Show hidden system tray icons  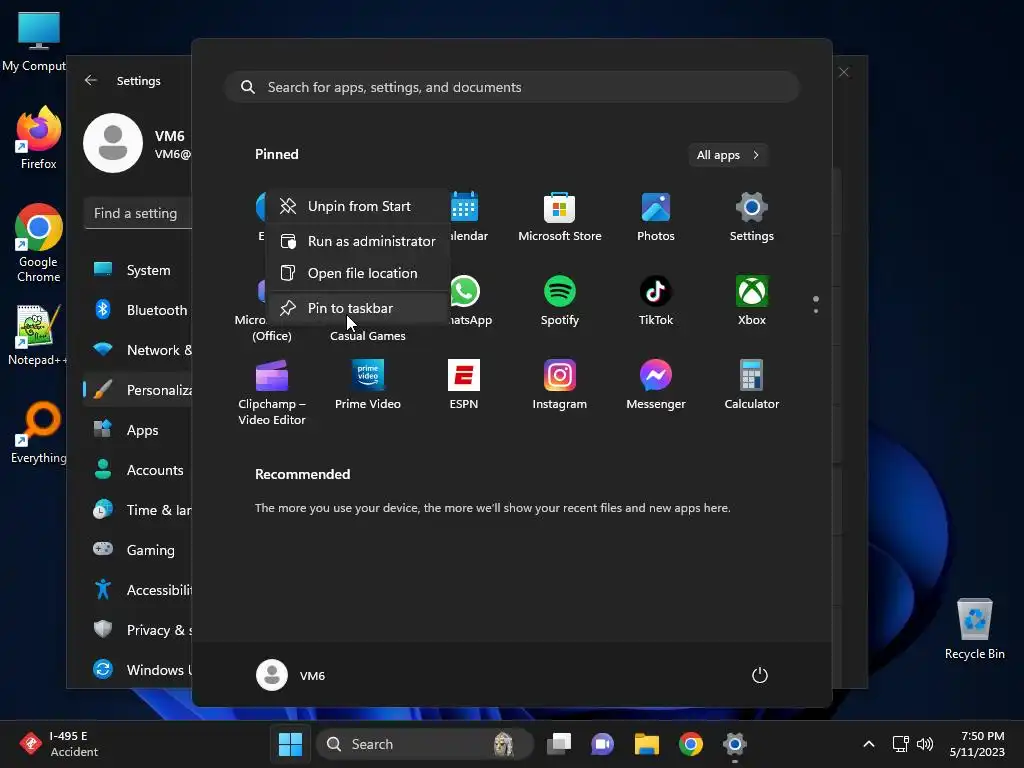869,744
